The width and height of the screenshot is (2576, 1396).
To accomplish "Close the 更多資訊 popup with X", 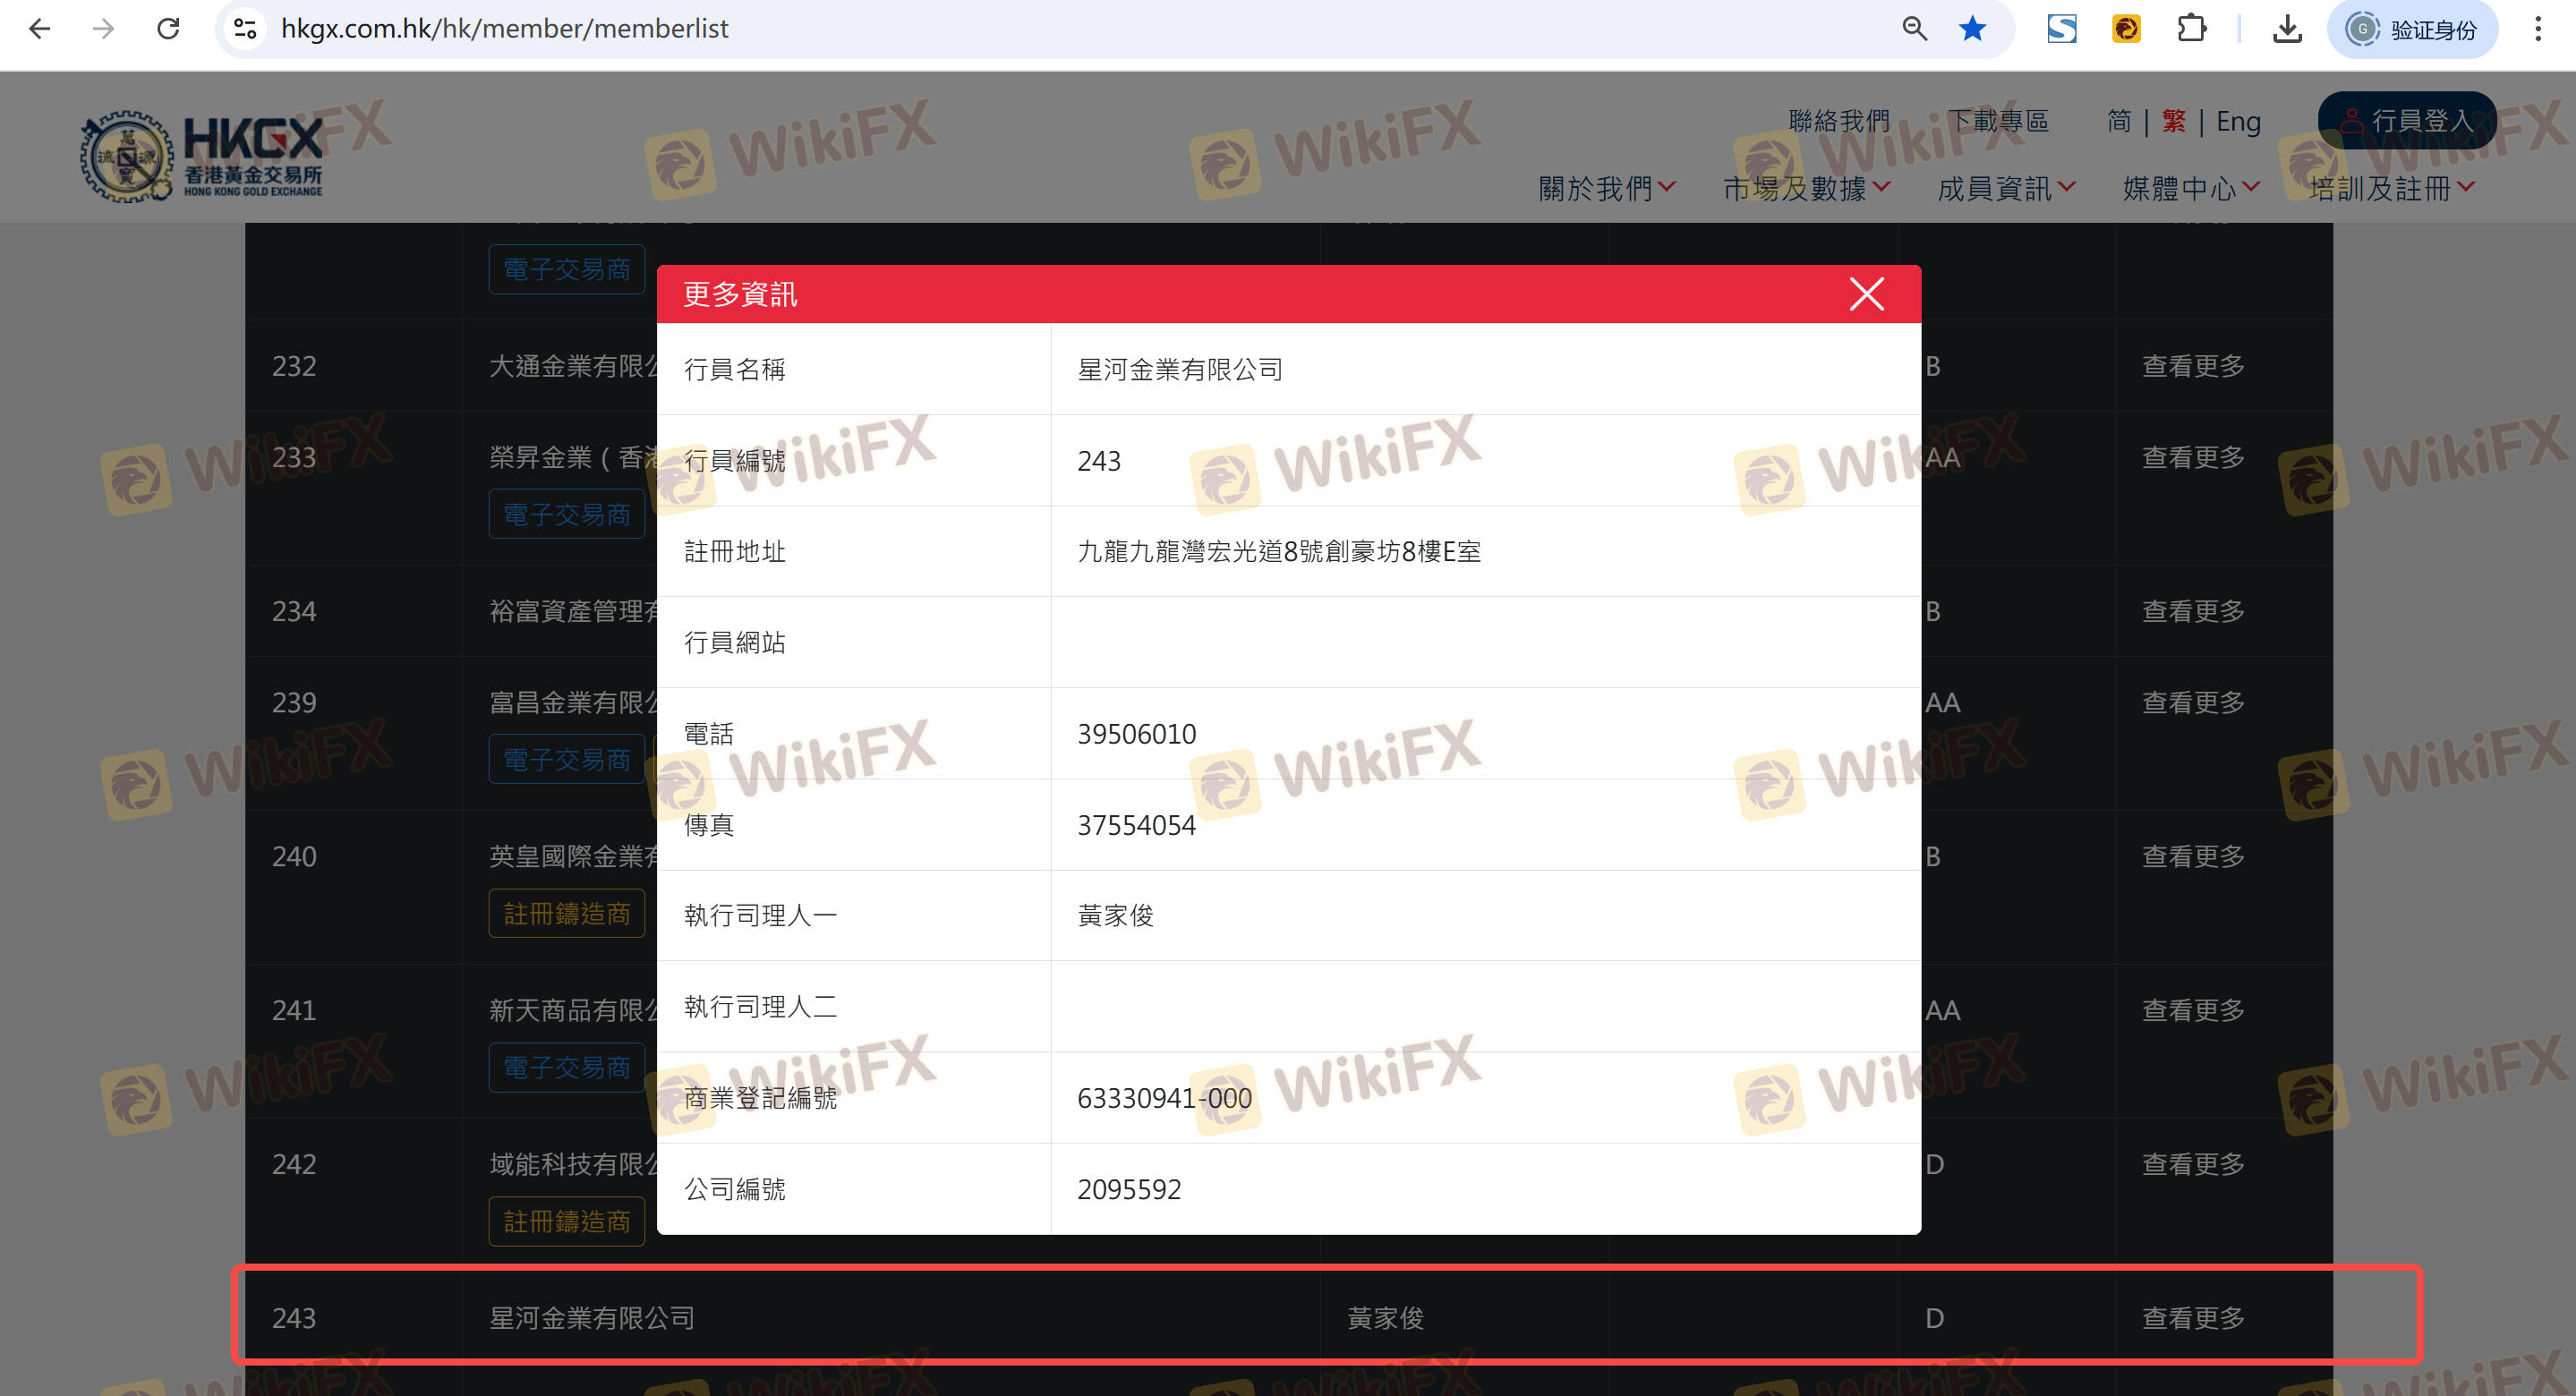I will (1865, 294).
